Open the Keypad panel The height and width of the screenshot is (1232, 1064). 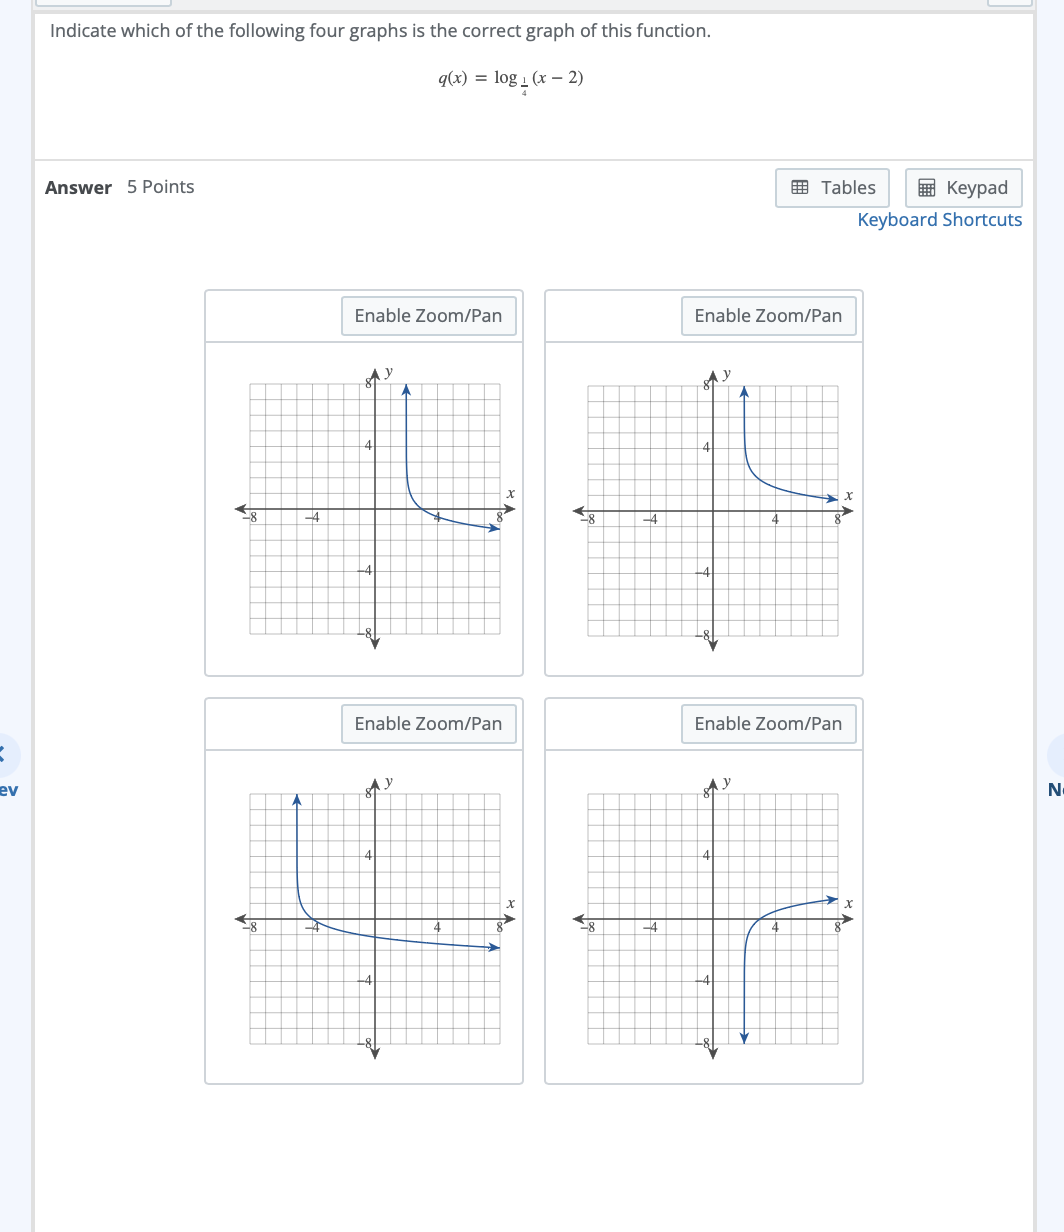tap(963, 187)
